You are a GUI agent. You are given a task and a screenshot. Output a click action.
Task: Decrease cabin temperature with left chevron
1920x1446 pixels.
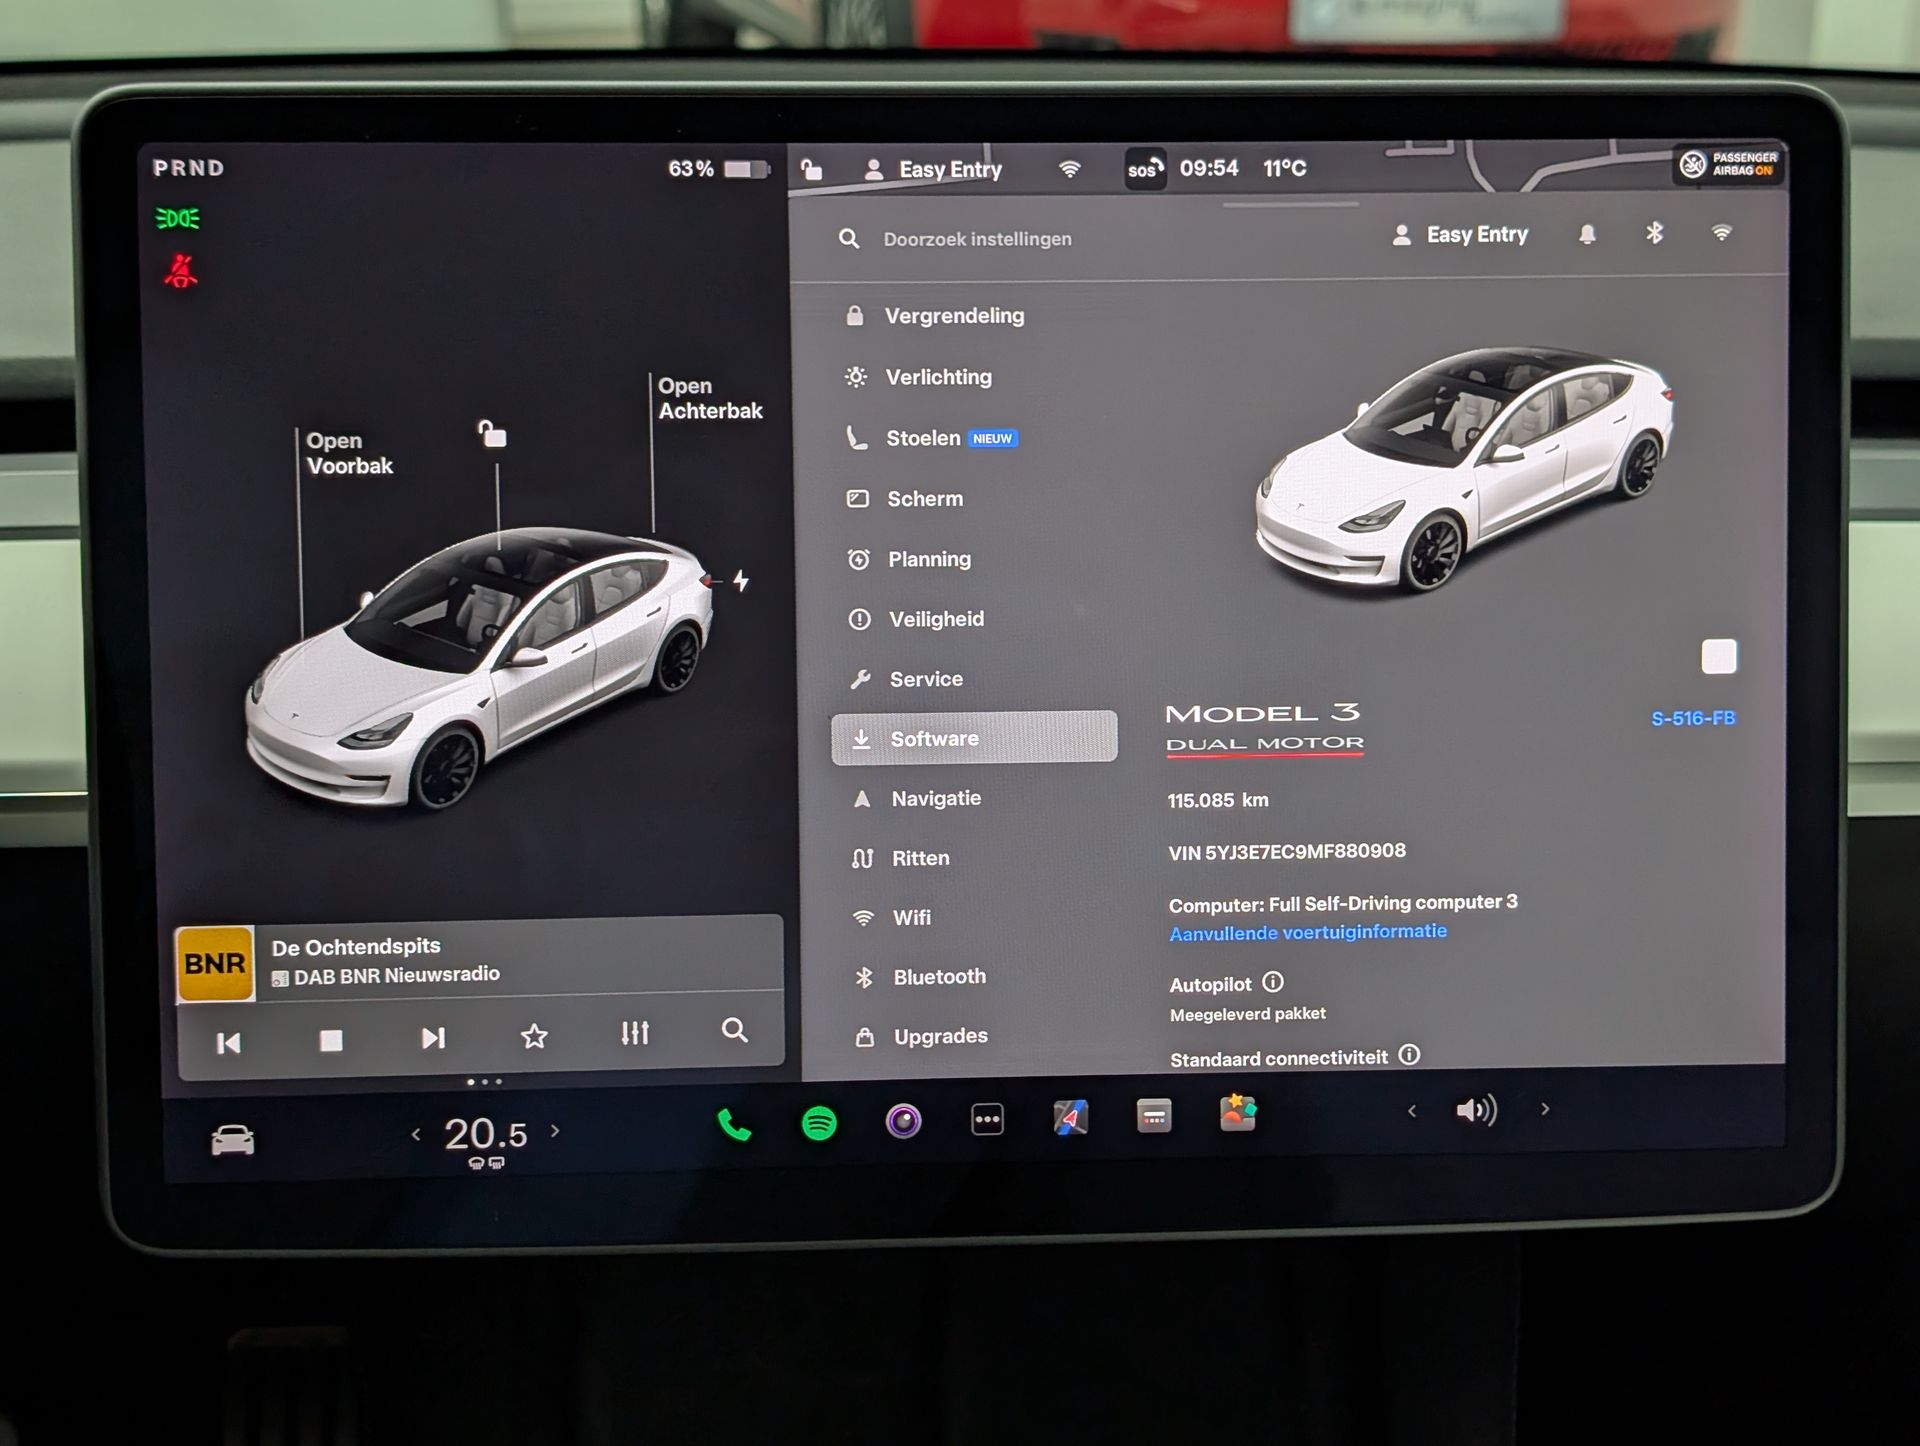click(x=416, y=1134)
